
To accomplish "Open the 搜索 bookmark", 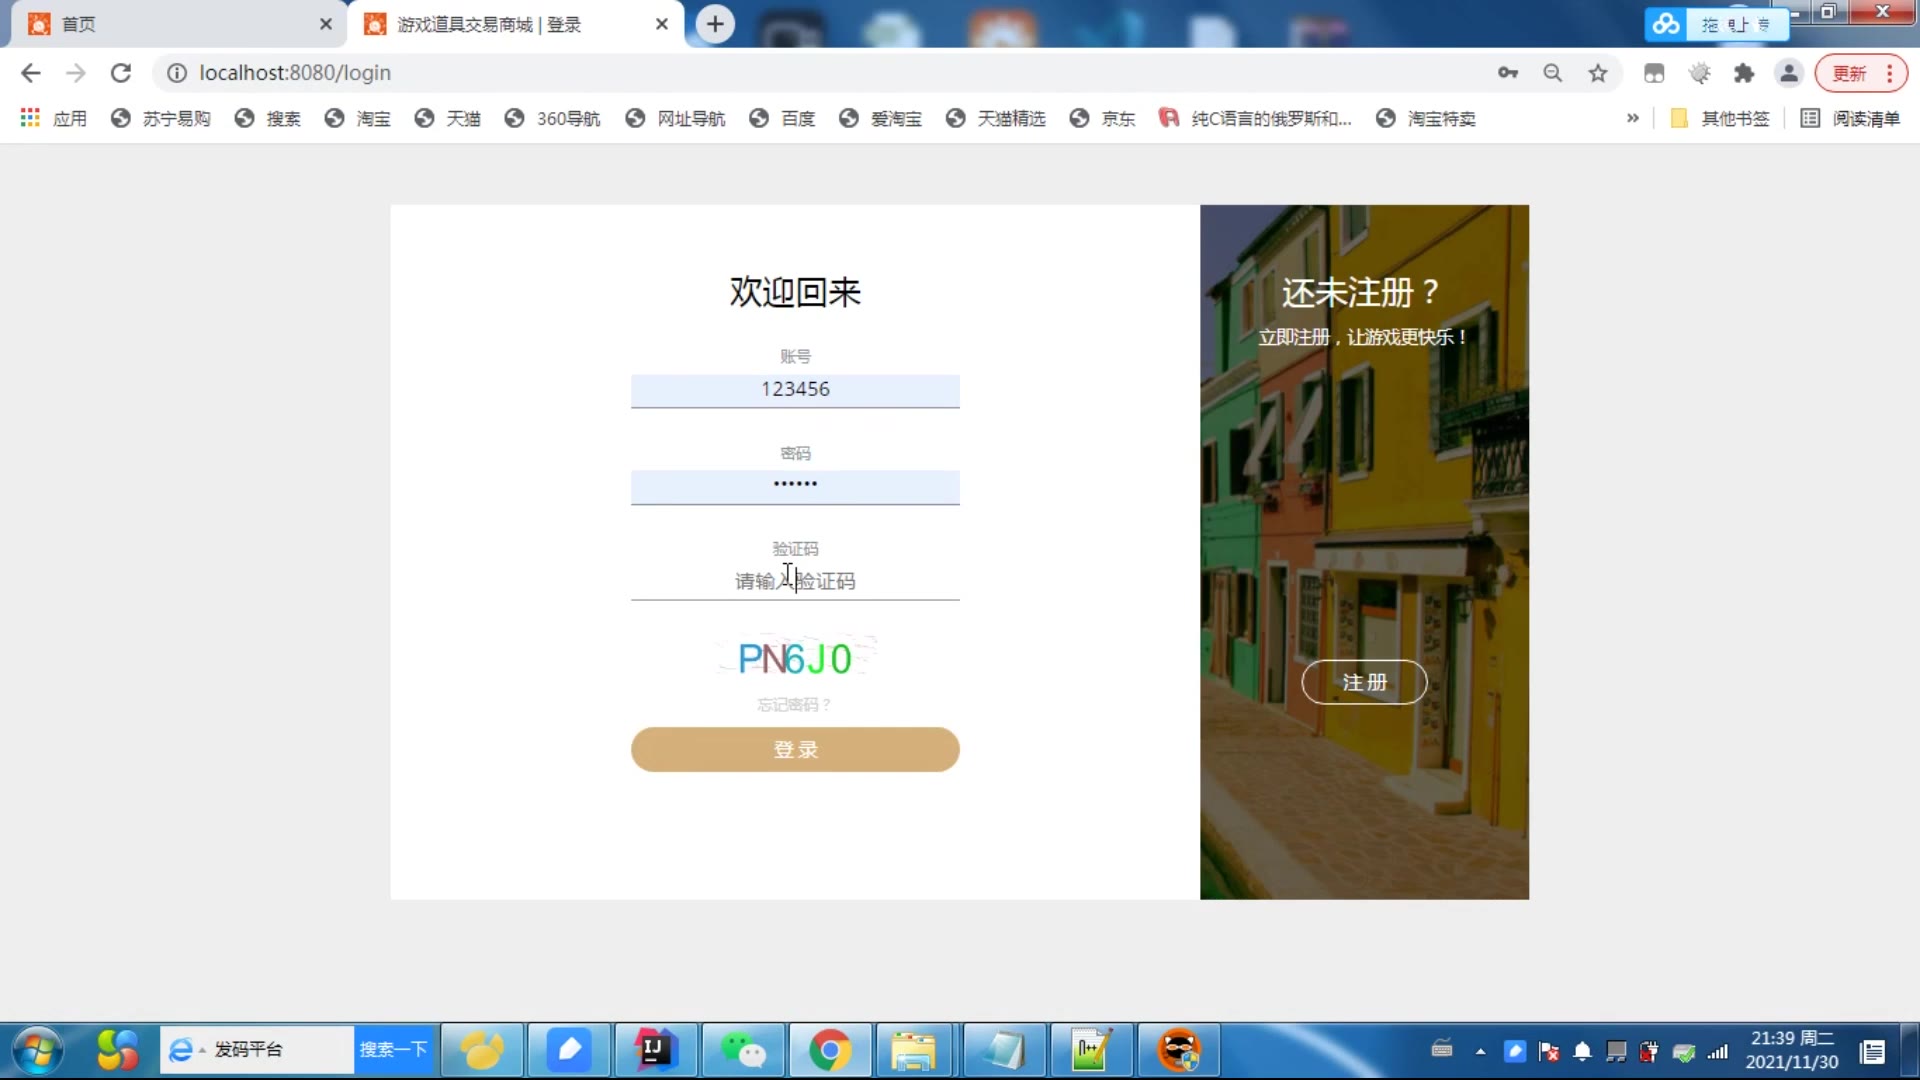I will 268,118.
